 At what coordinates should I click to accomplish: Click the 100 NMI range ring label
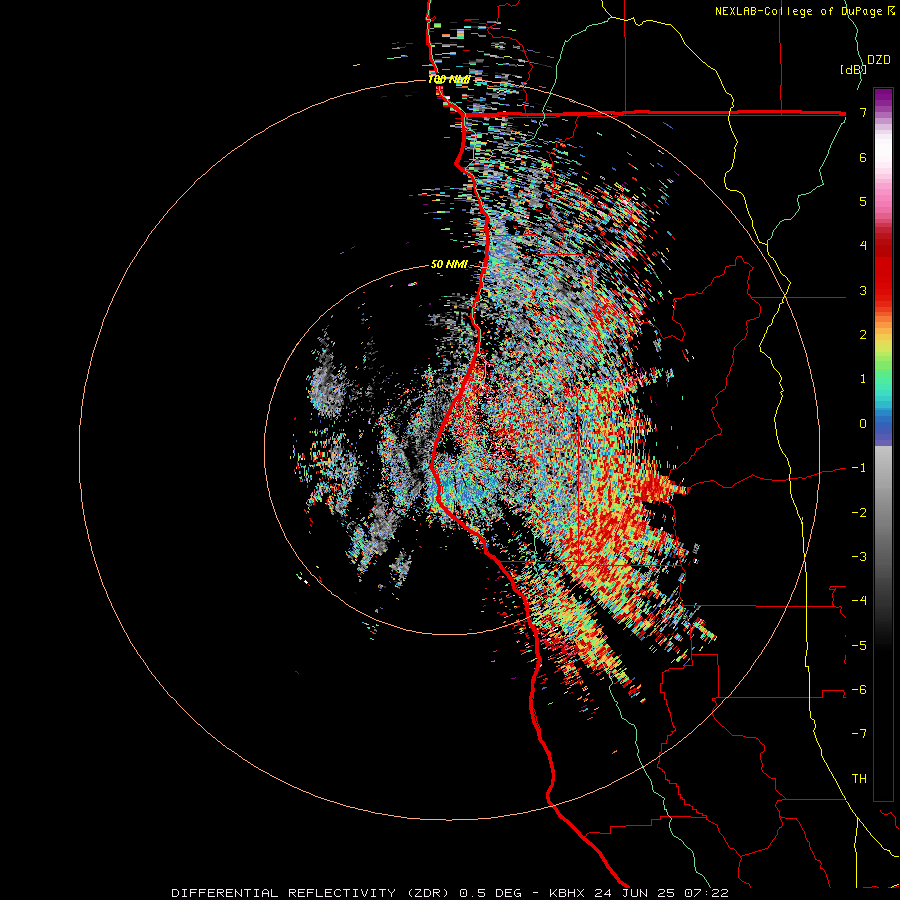pos(449,79)
